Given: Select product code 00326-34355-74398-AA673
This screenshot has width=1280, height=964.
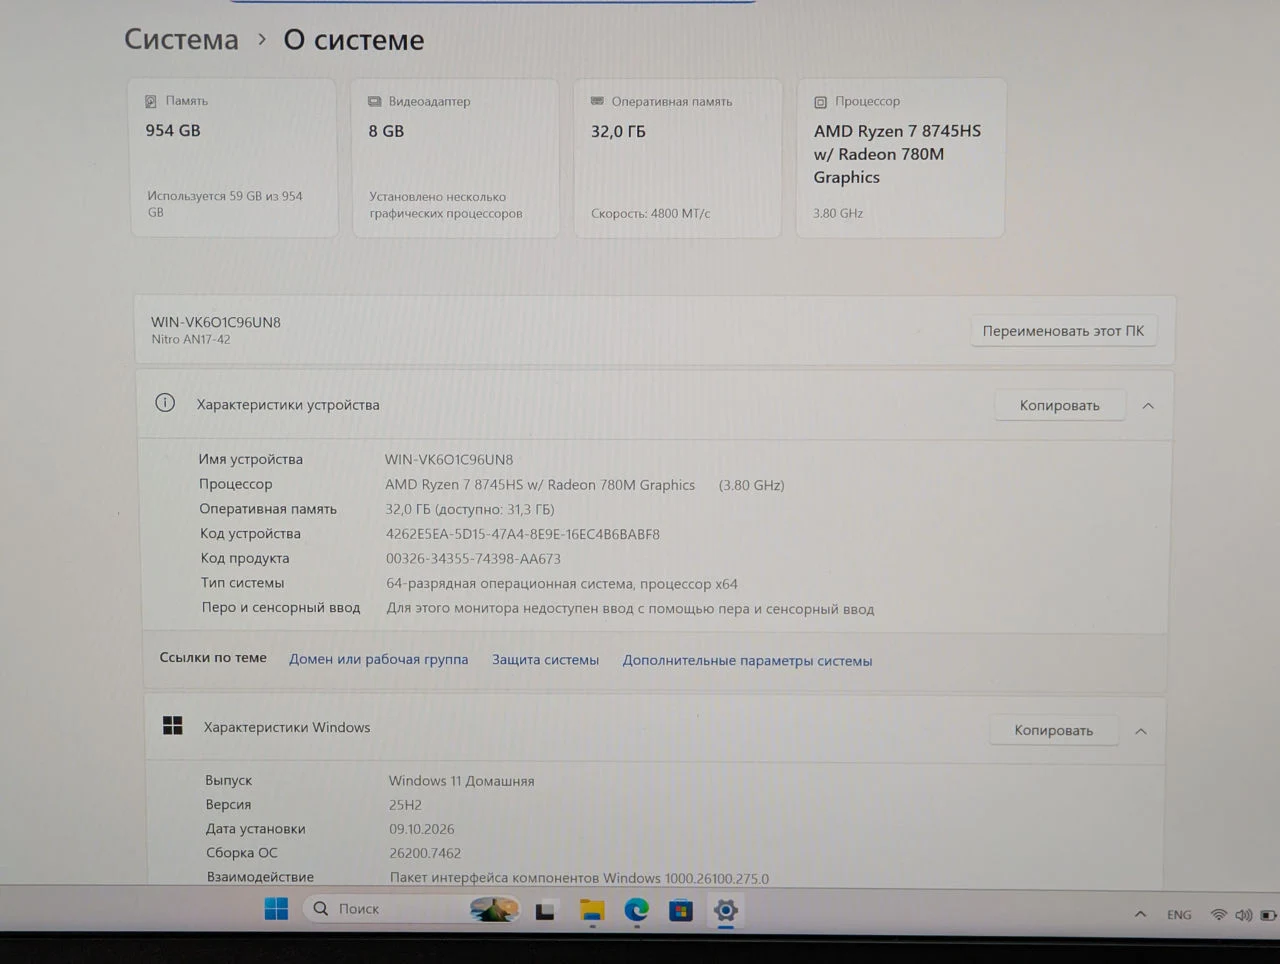Looking at the screenshot, I should pyautogui.click(x=473, y=559).
